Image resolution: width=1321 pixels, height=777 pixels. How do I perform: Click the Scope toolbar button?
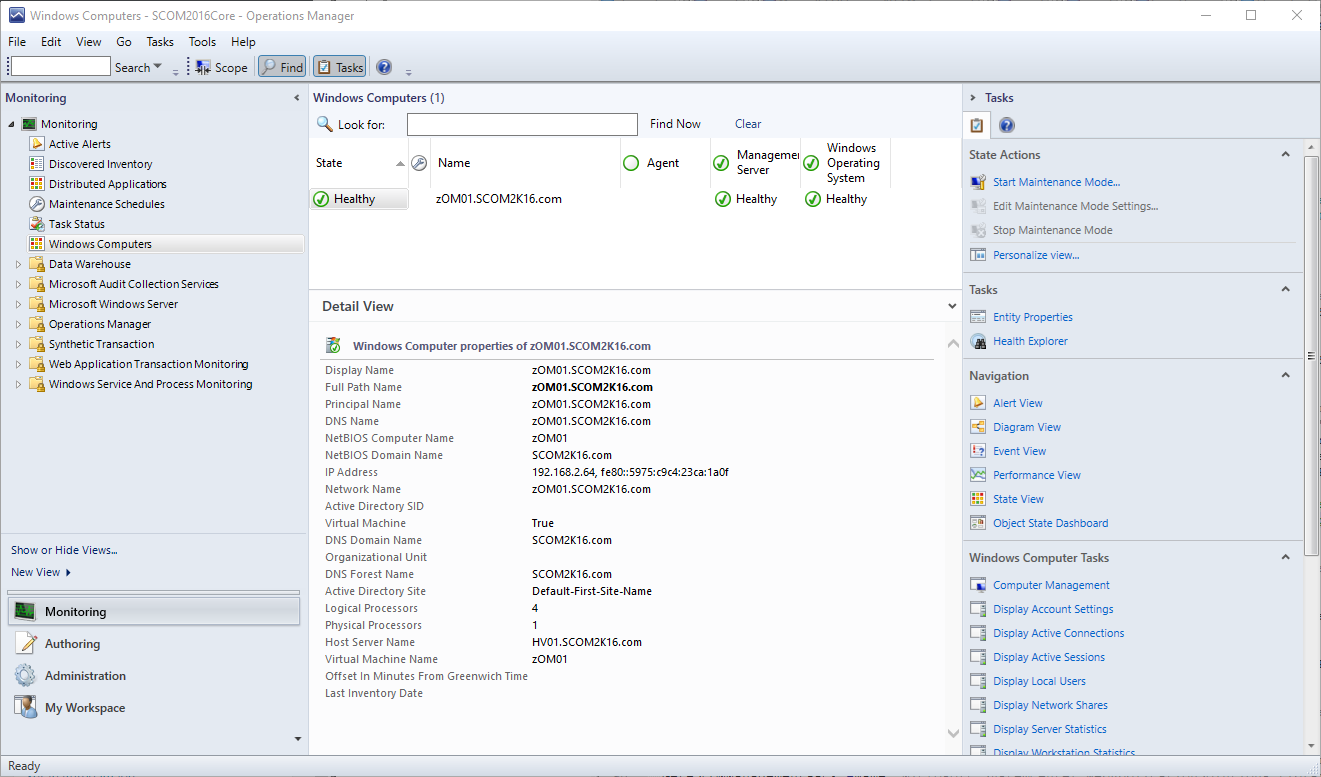pos(221,67)
